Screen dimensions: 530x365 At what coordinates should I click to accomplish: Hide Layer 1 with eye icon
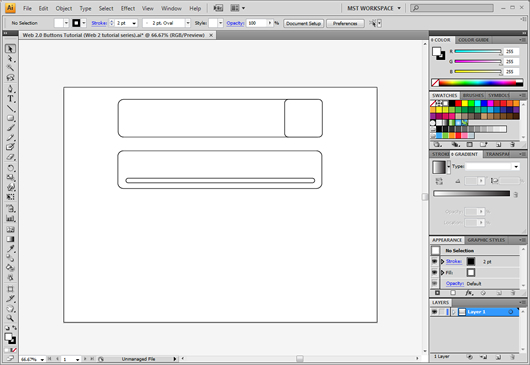(x=435, y=312)
